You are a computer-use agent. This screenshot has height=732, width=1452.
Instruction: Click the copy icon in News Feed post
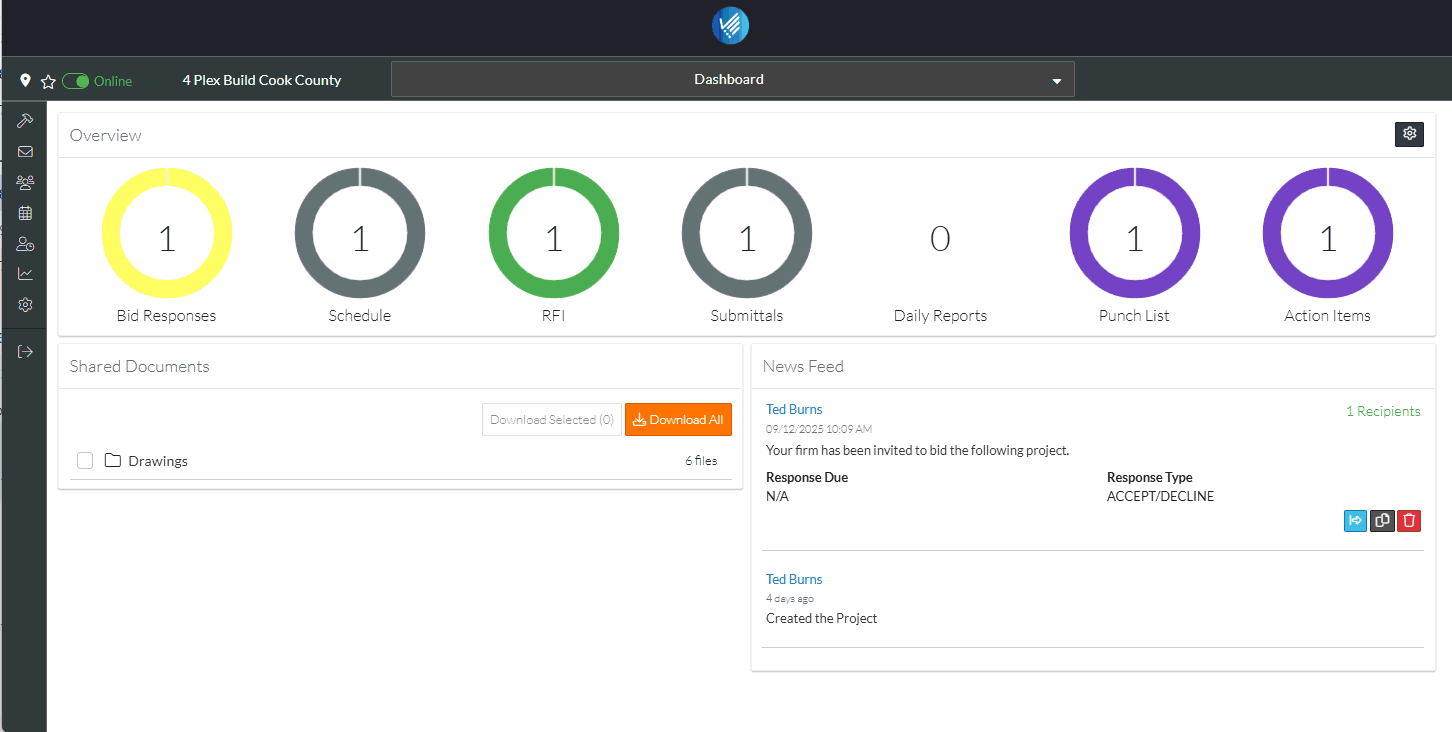pyautogui.click(x=1382, y=520)
